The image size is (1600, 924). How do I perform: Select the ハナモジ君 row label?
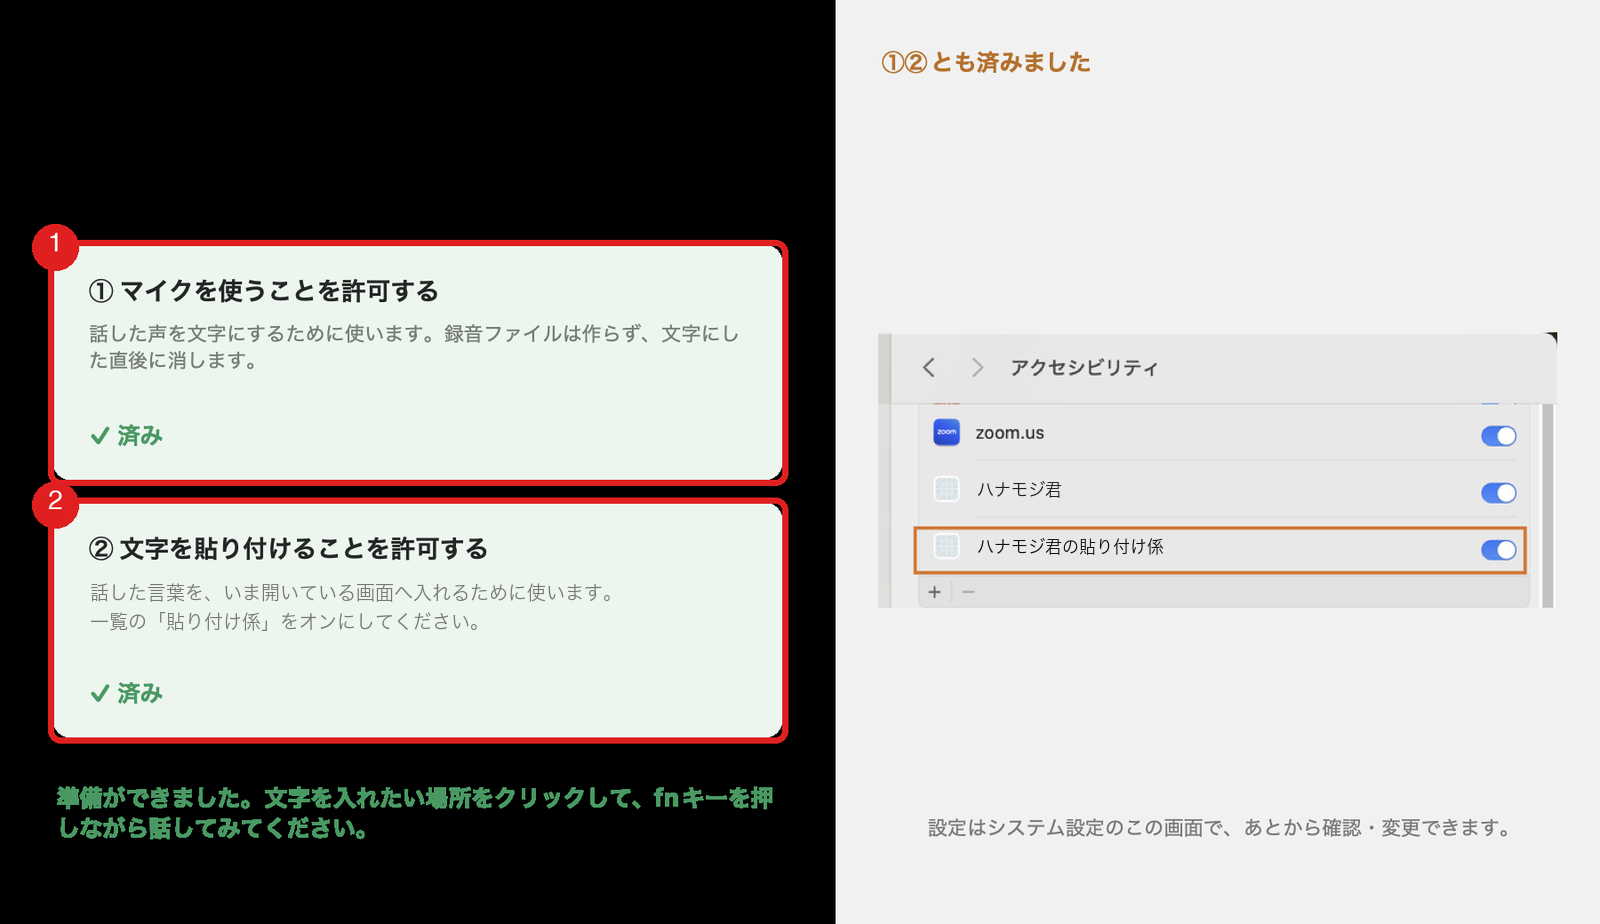[x=1019, y=490]
